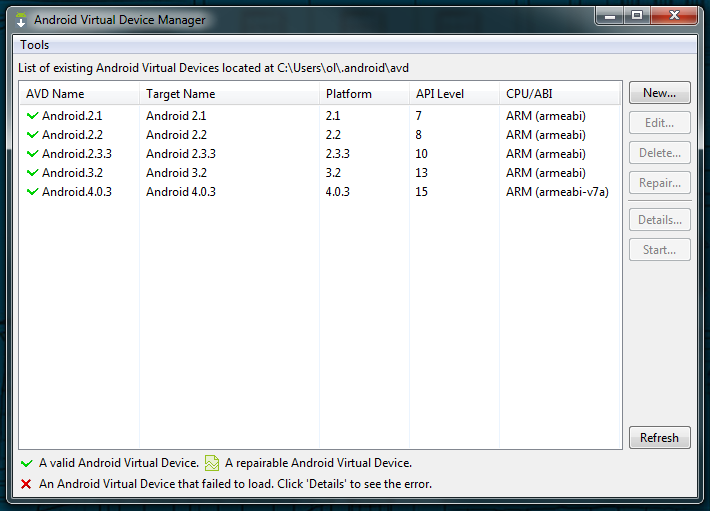Click green checkmark icon for Android.3.2
710x511 pixels.
click(x=32, y=173)
